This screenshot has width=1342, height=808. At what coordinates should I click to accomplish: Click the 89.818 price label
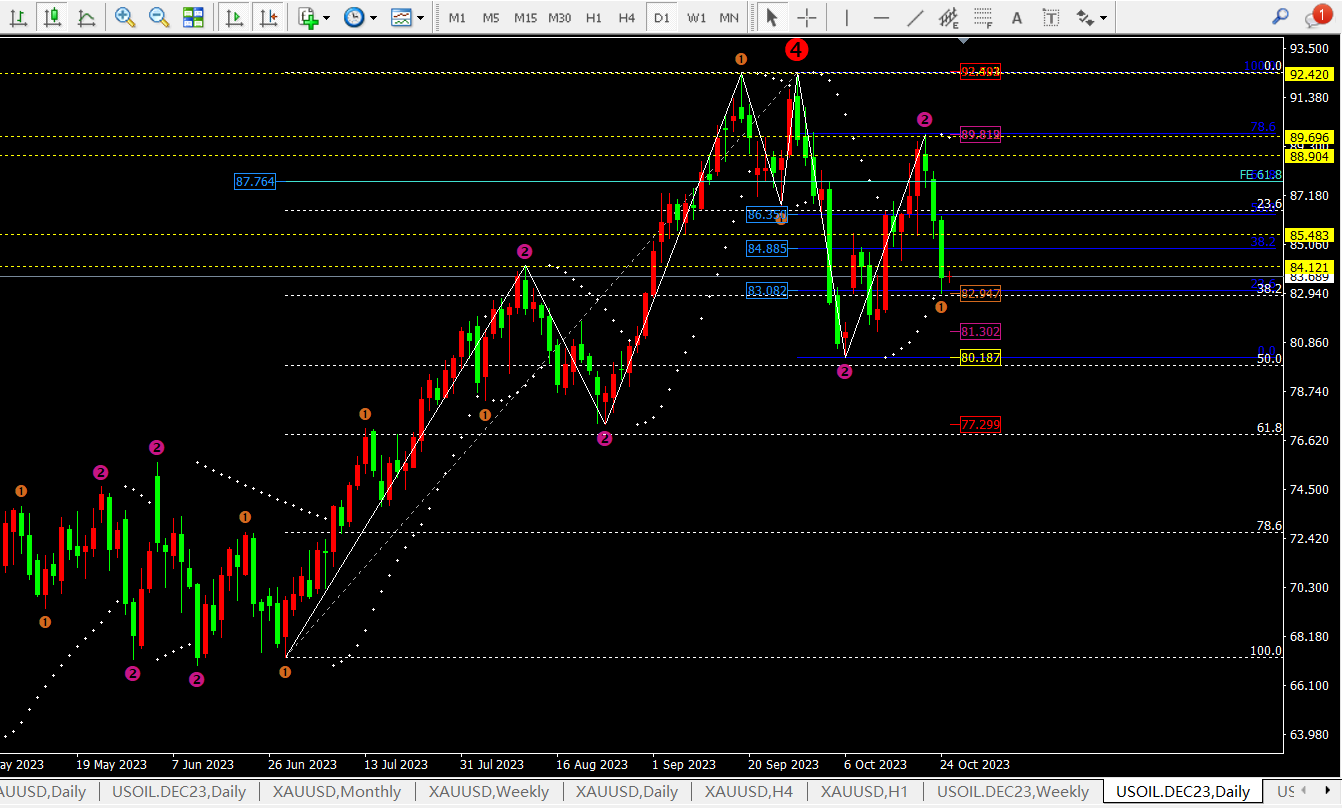[x=980, y=134]
